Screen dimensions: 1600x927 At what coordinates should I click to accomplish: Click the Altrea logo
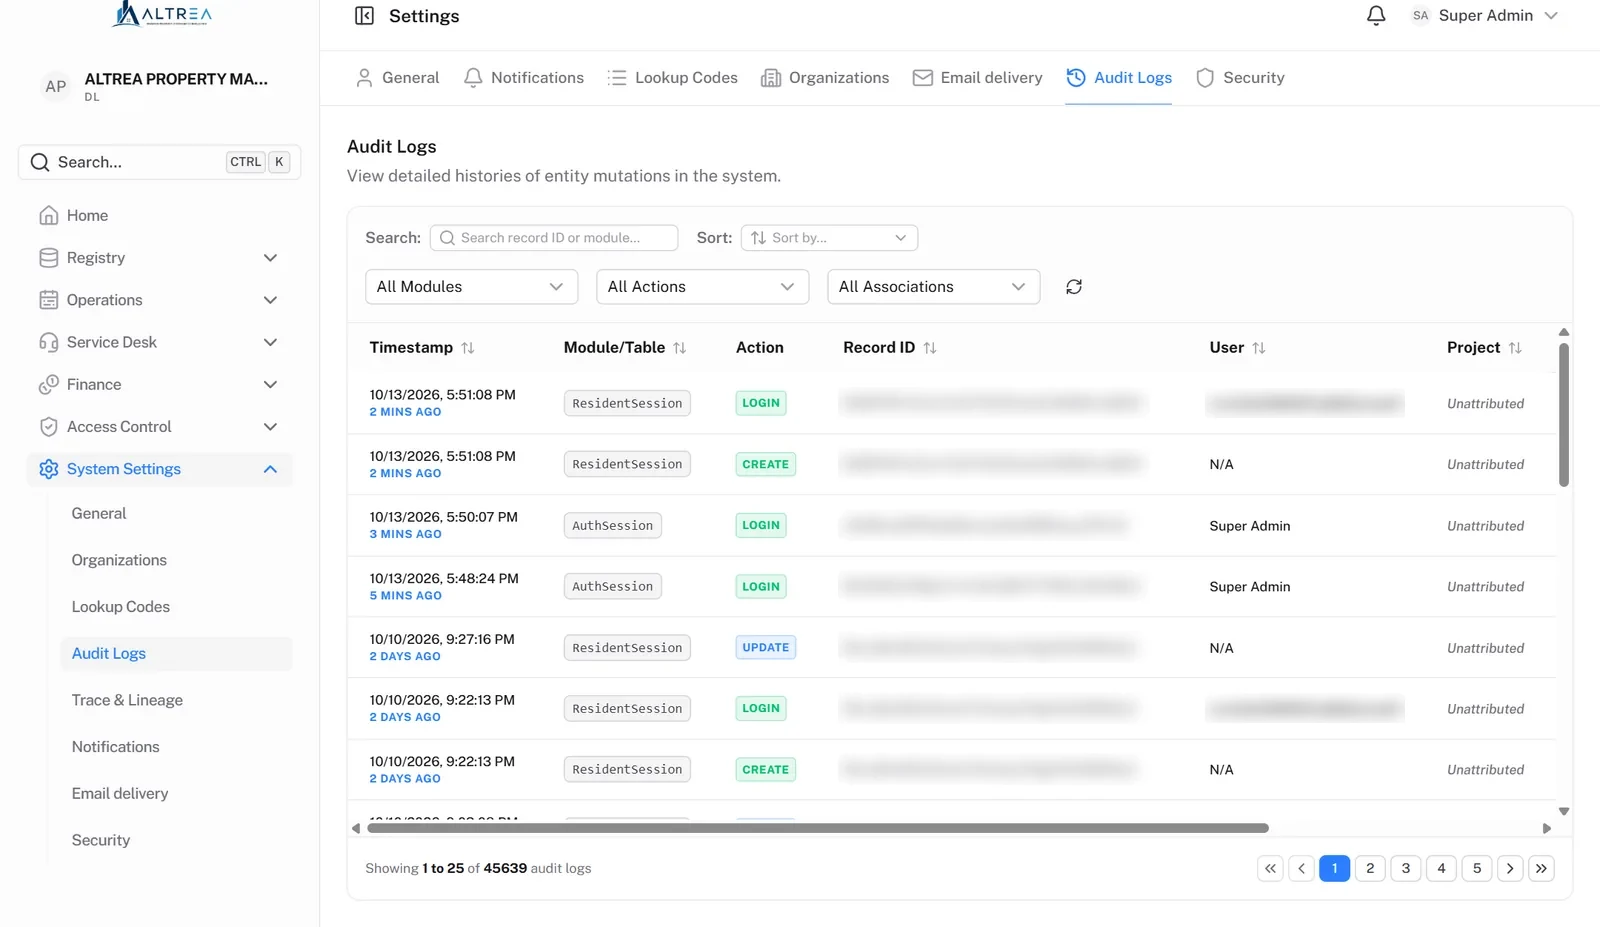(x=162, y=14)
